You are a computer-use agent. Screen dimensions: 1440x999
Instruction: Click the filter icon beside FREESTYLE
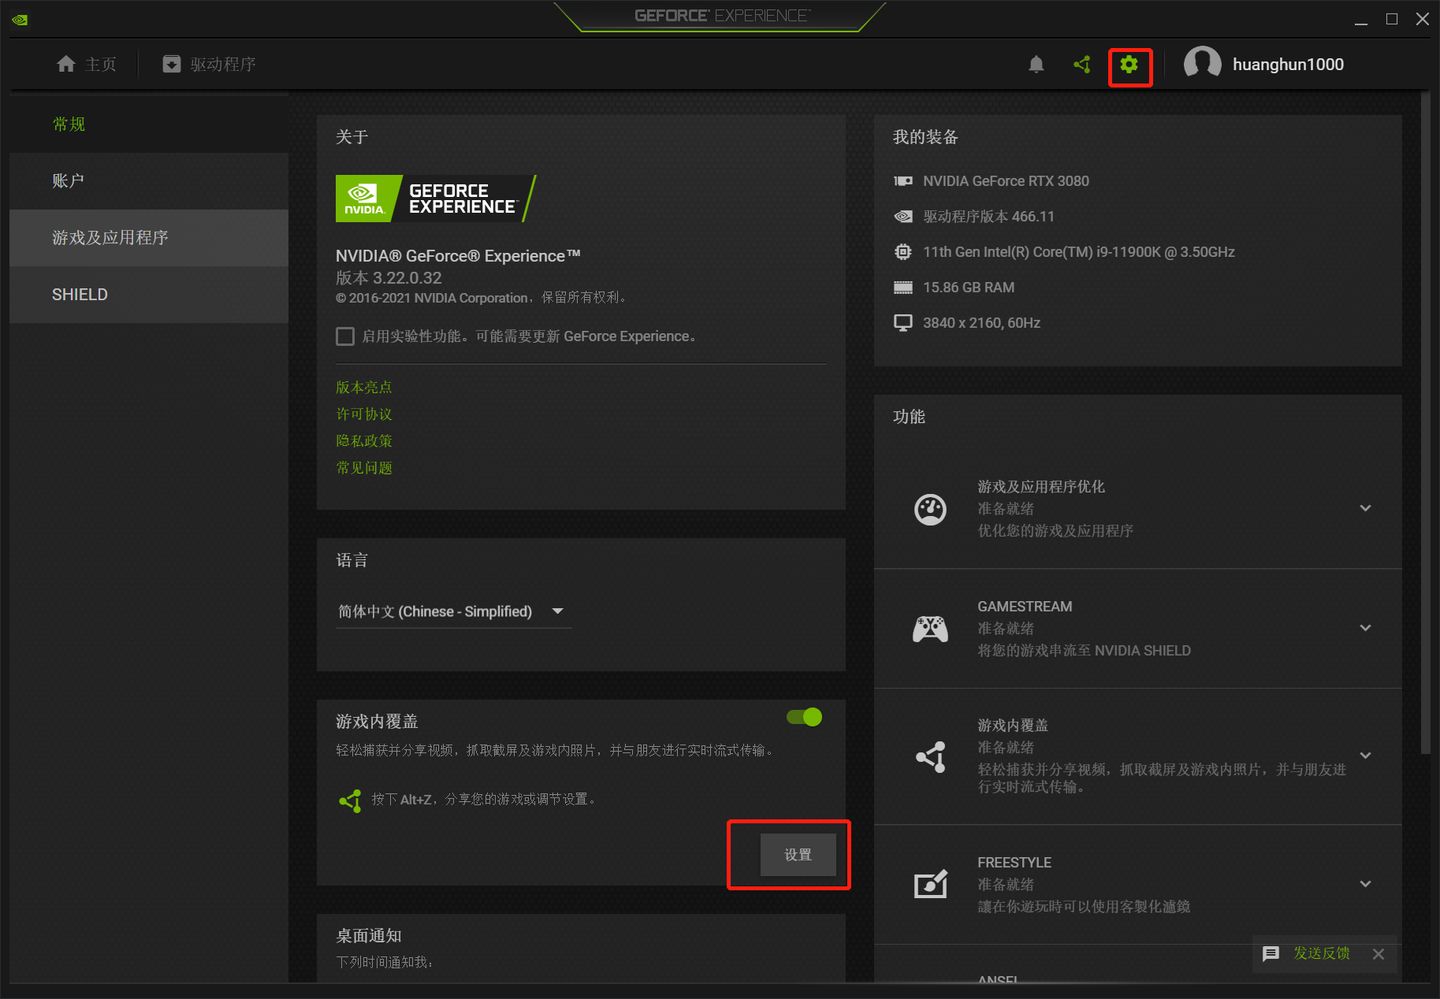pyautogui.click(x=931, y=884)
